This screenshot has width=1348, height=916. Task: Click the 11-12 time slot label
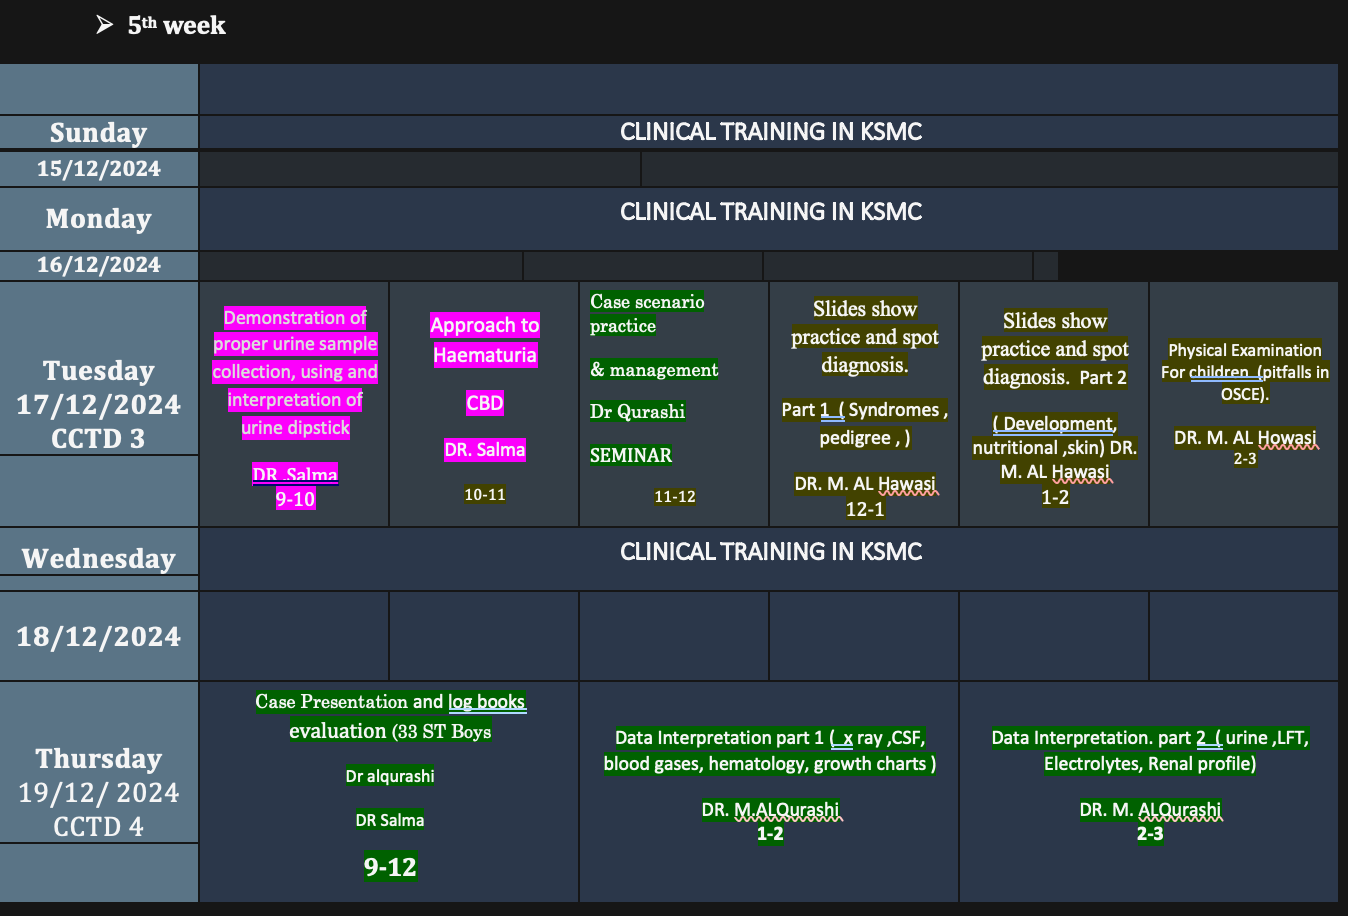tap(674, 497)
